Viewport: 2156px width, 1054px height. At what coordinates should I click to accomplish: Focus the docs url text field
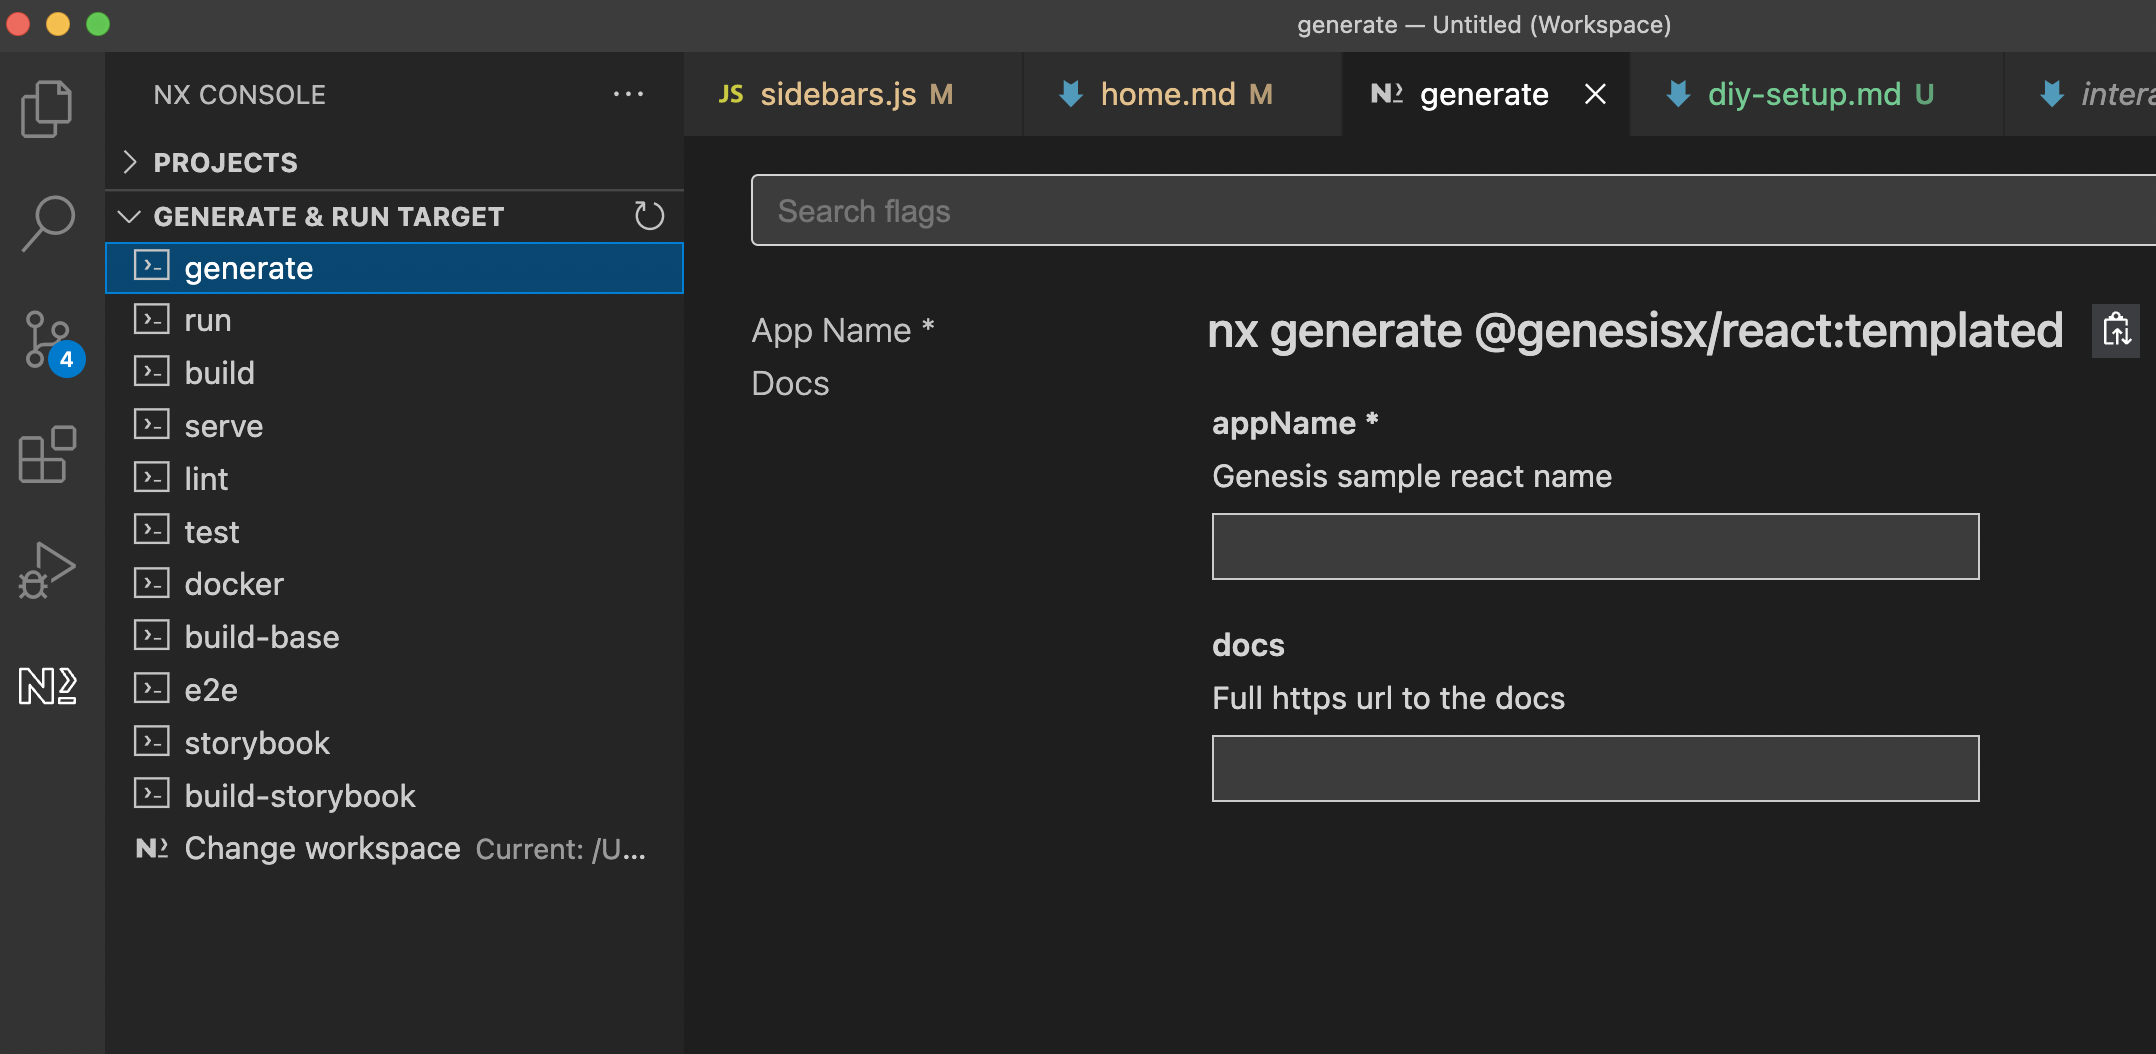coord(1595,768)
